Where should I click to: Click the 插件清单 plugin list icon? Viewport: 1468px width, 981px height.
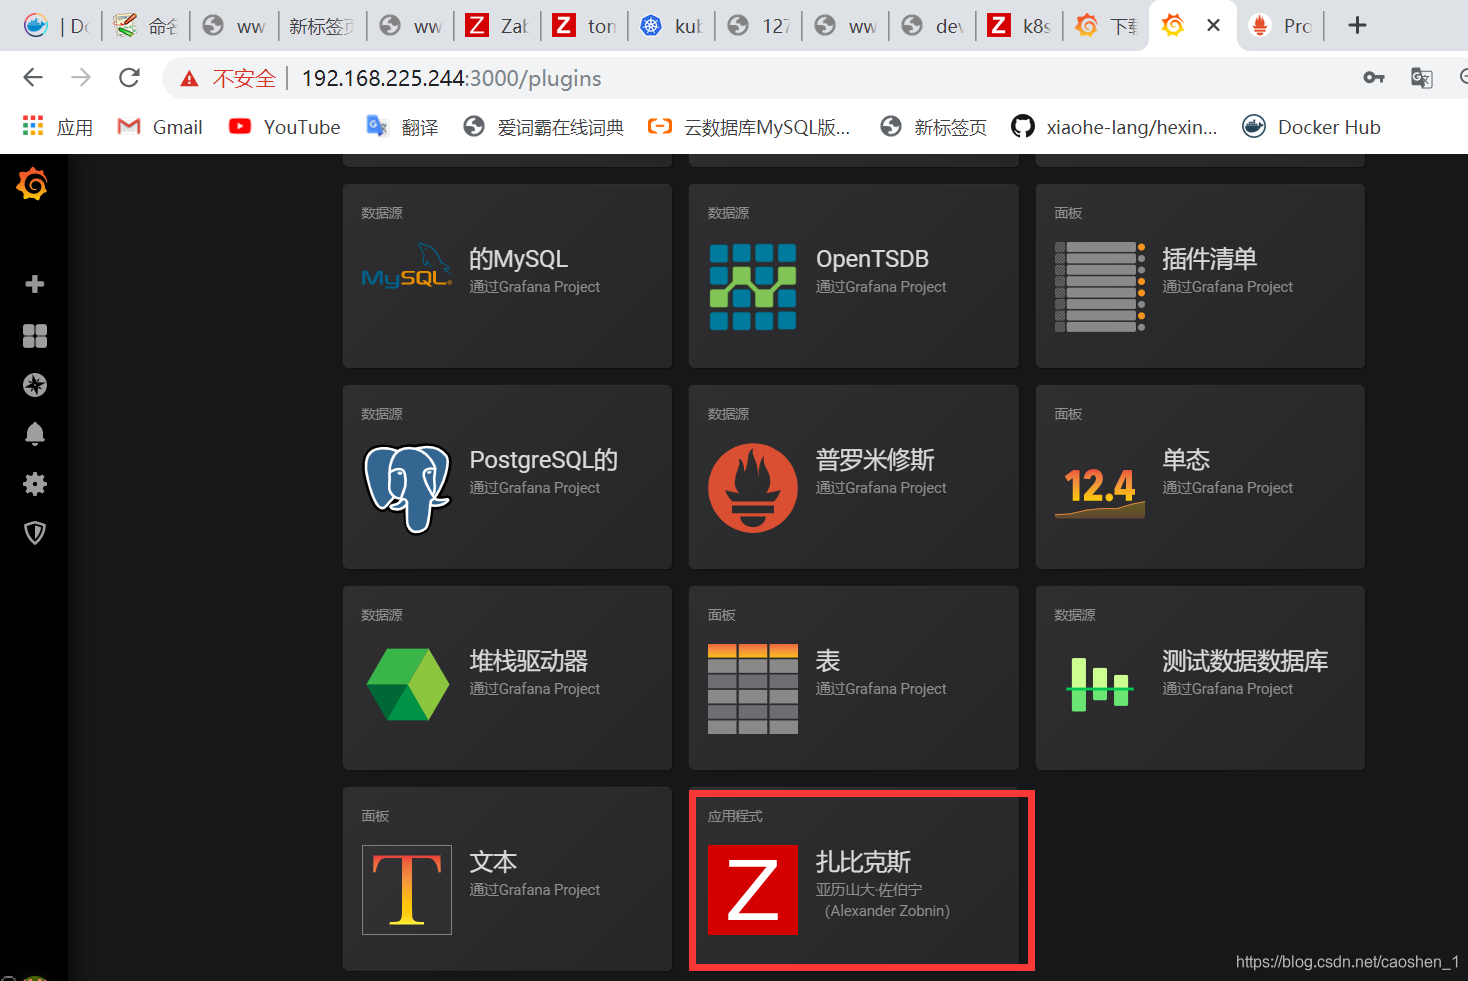[1100, 287]
